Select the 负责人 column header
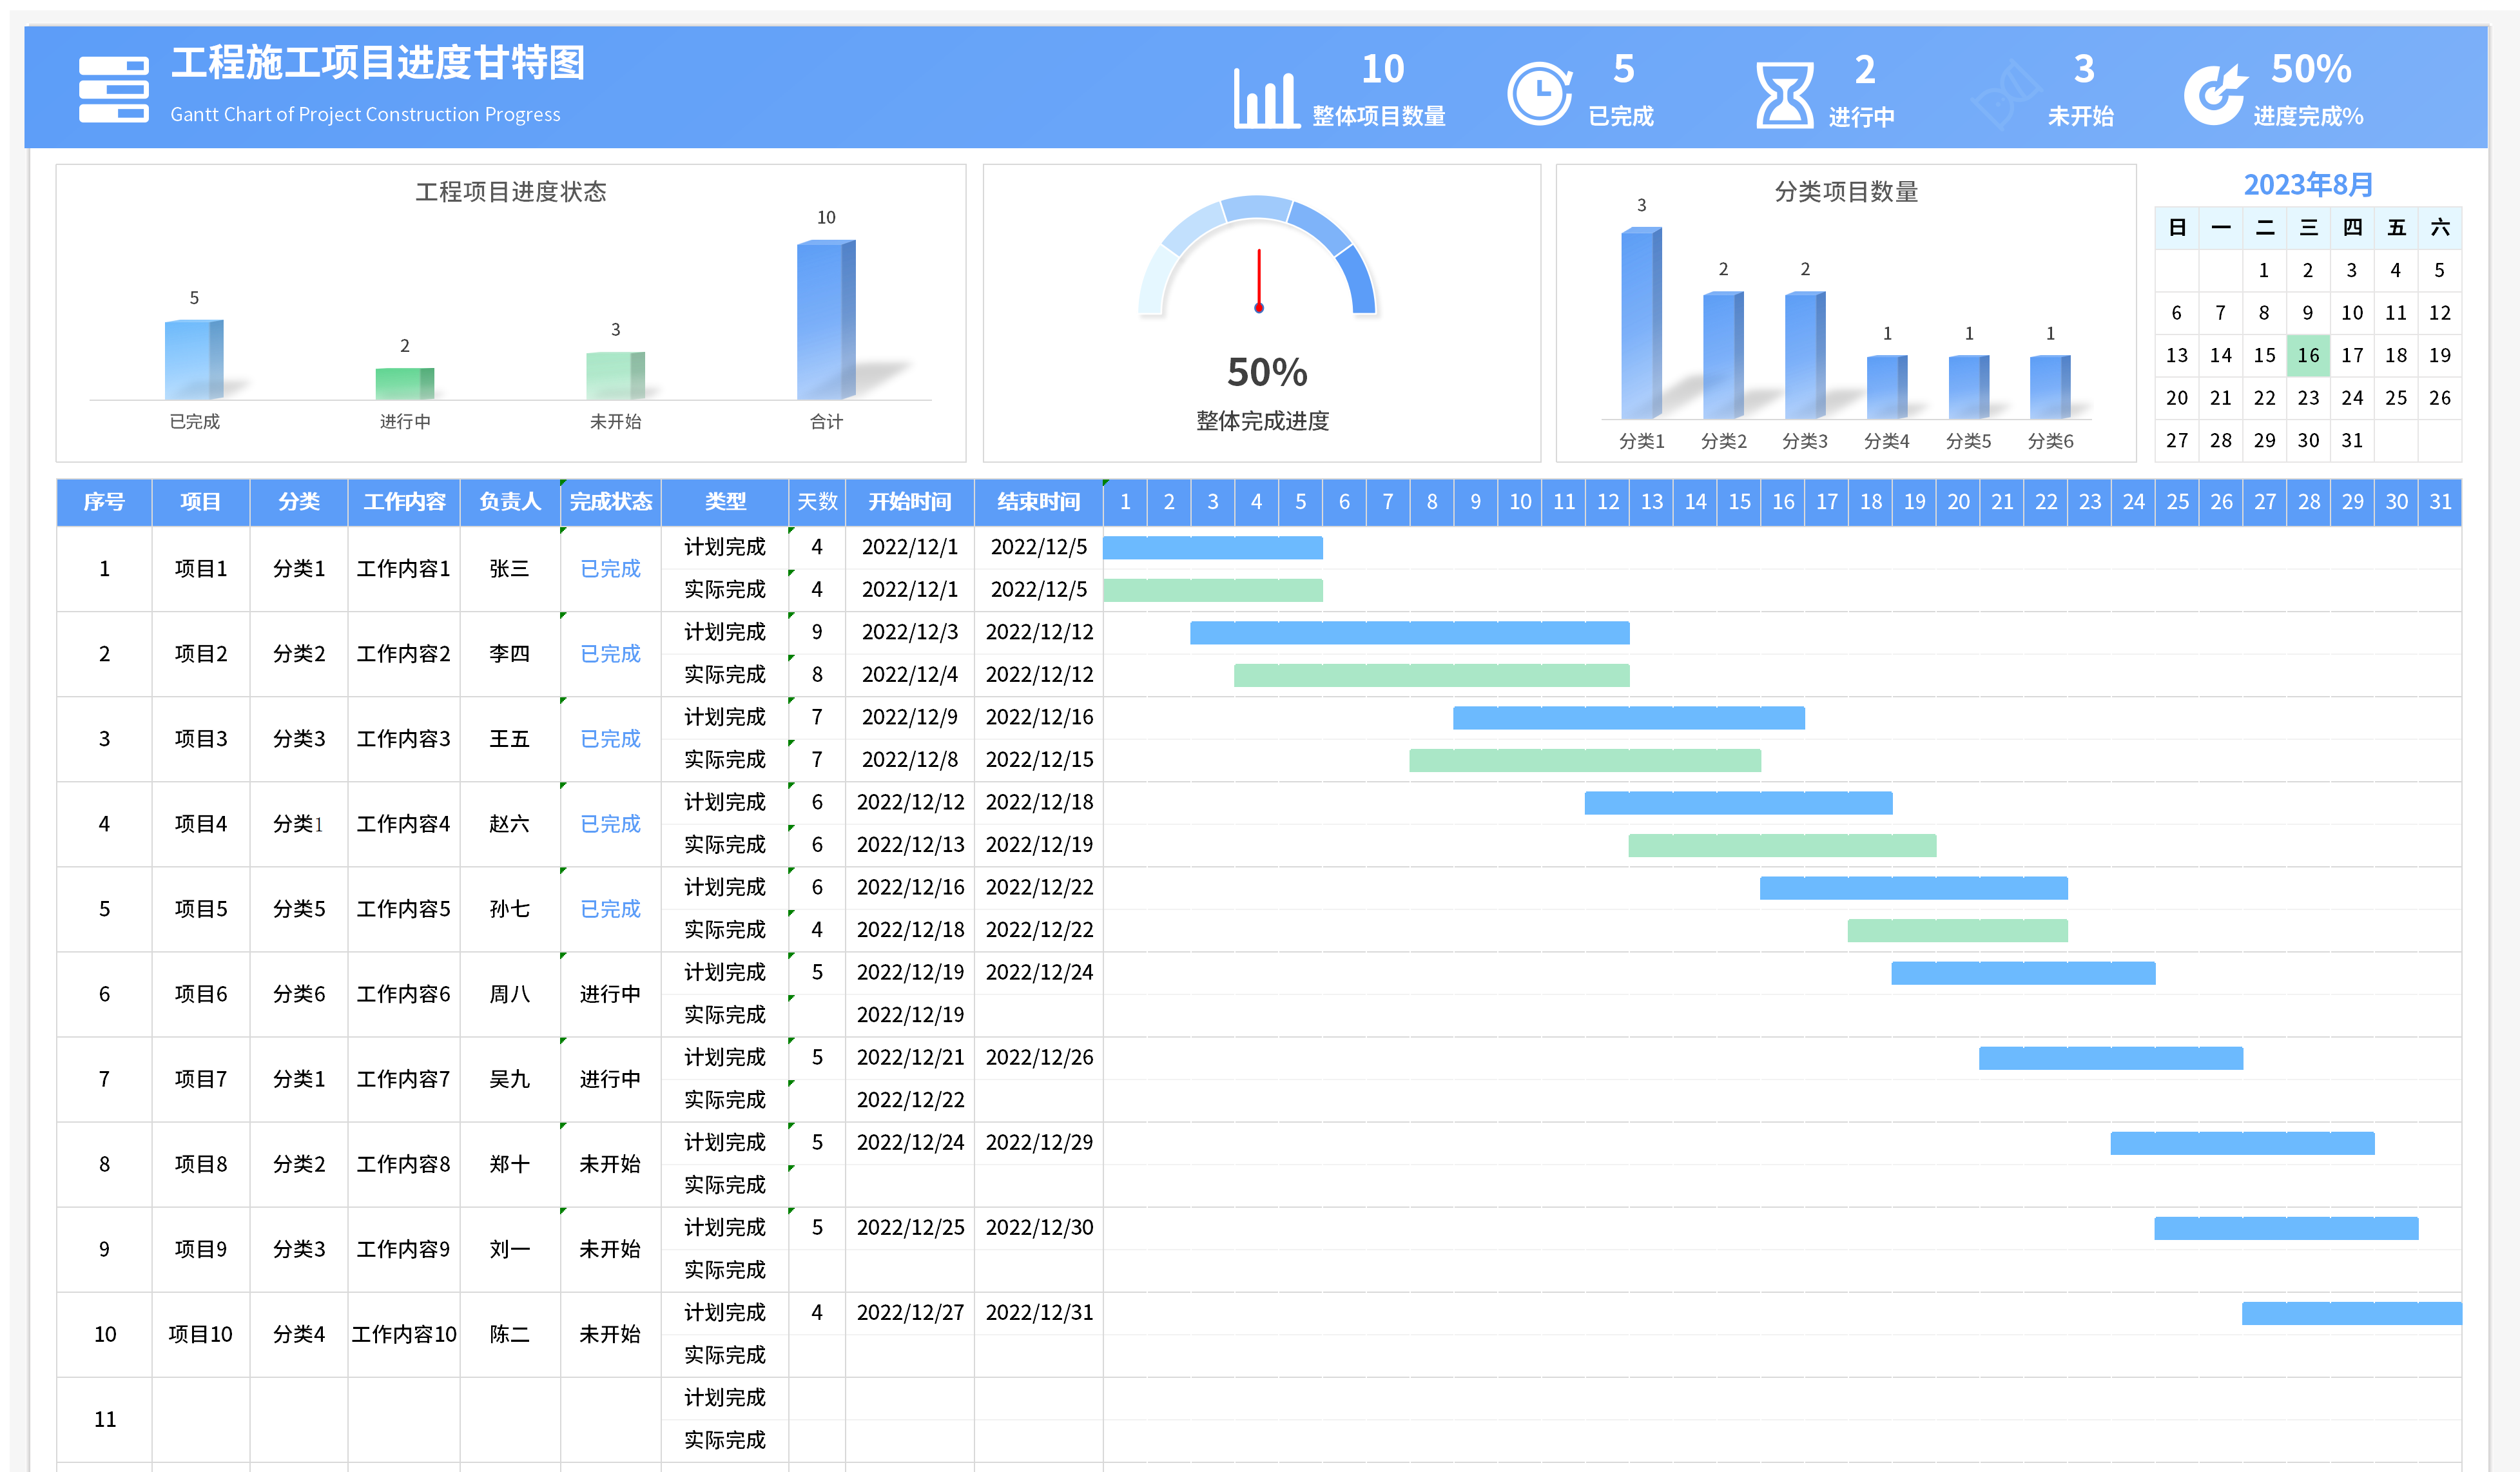Image resolution: width=2520 pixels, height=1472 pixels. [x=509, y=502]
